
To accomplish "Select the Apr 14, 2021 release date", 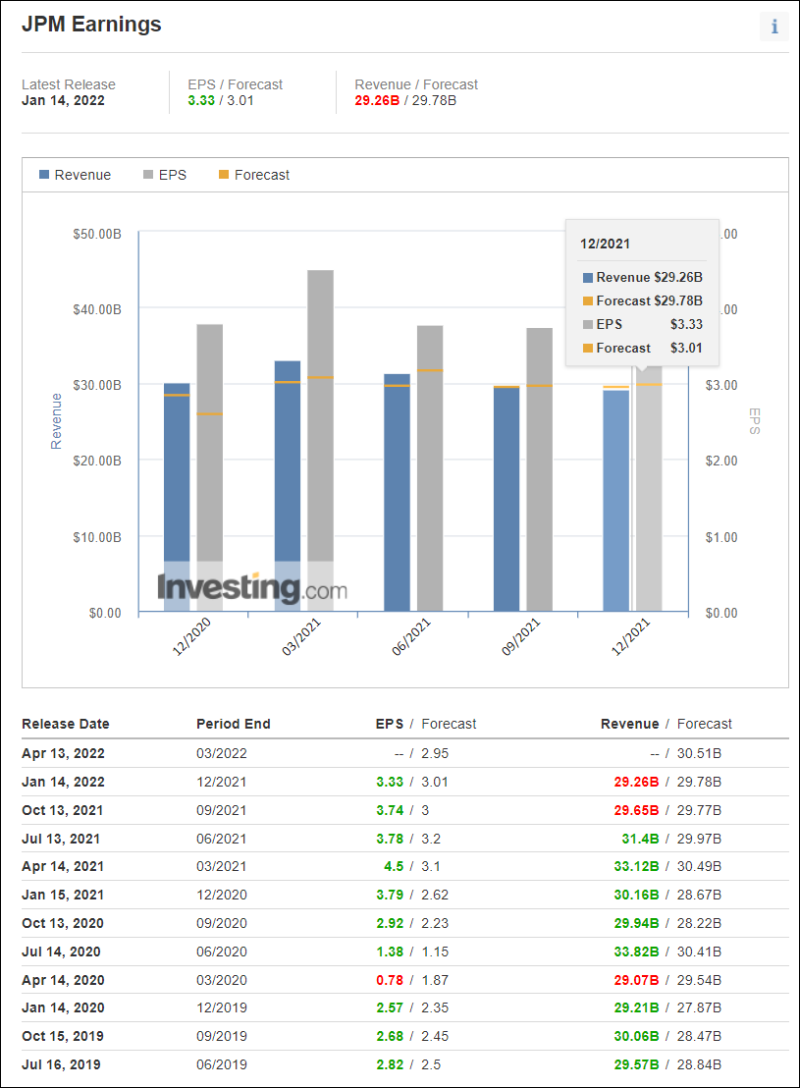I will [x=63, y=867].
